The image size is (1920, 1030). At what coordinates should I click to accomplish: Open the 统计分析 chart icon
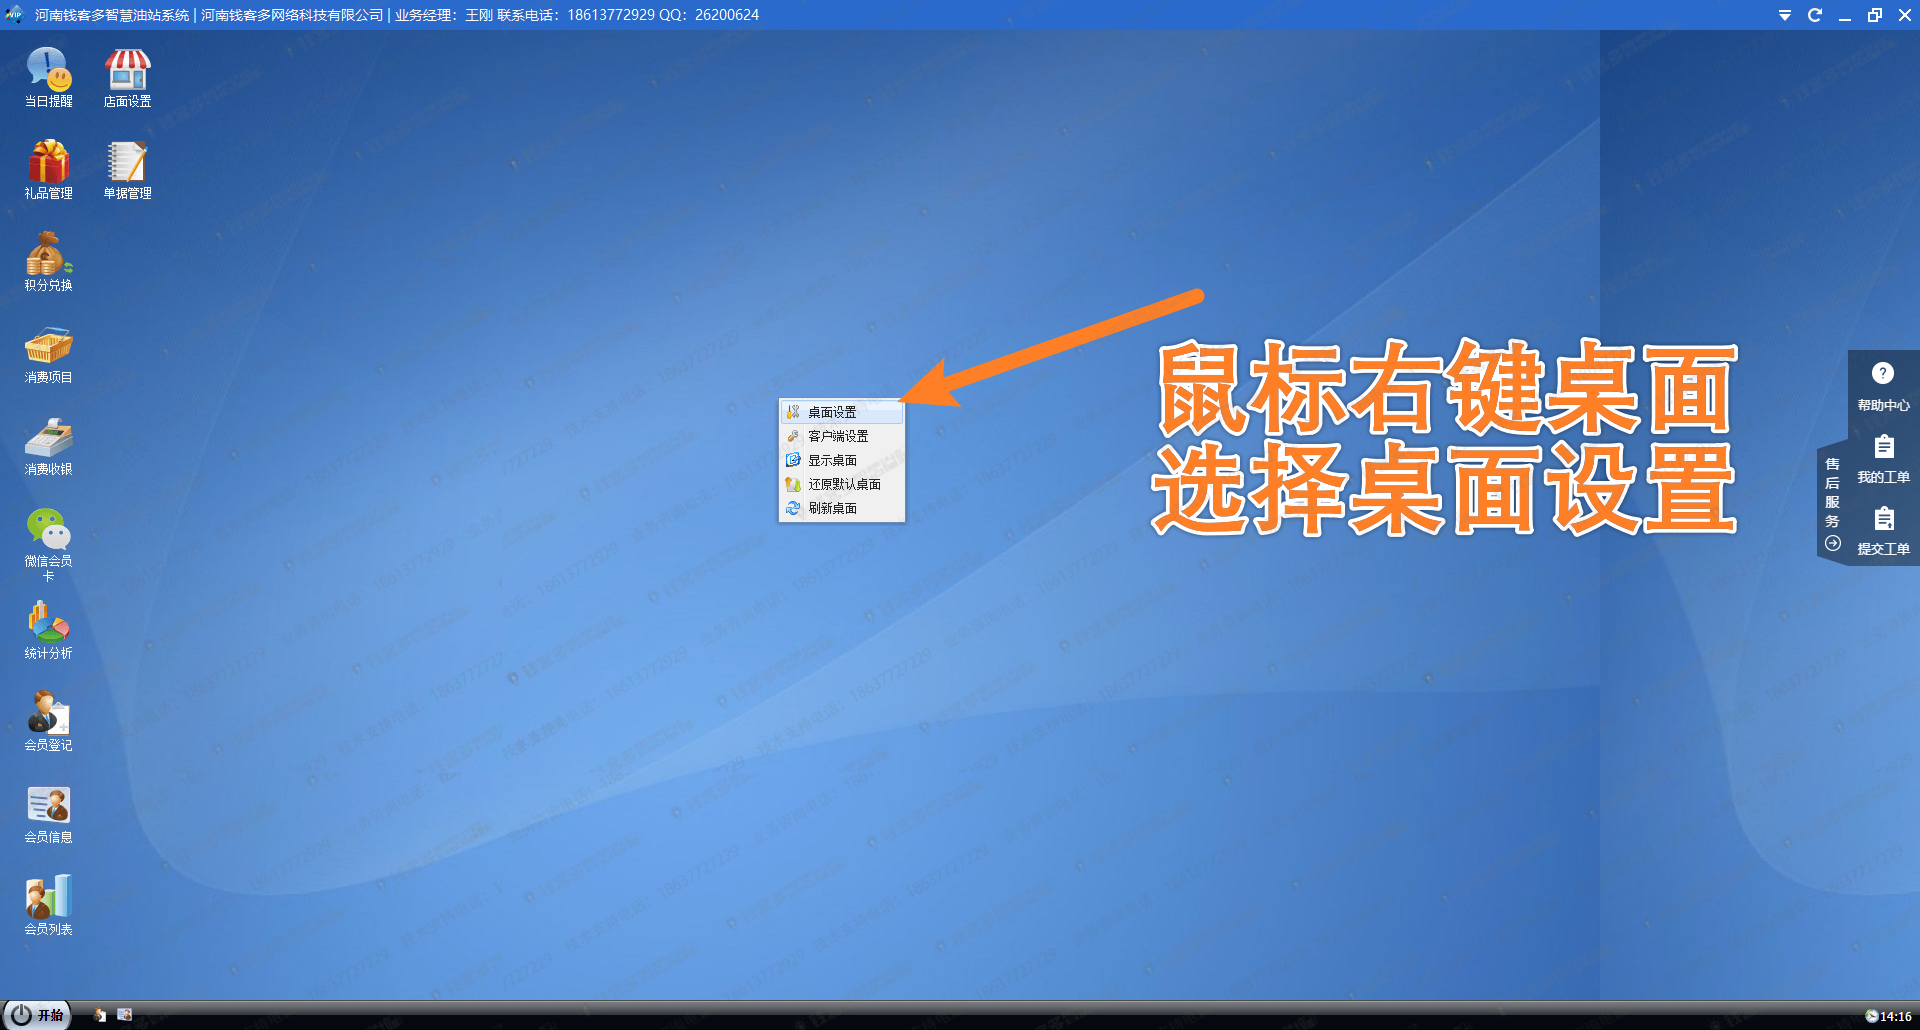[x=48, y=630]
